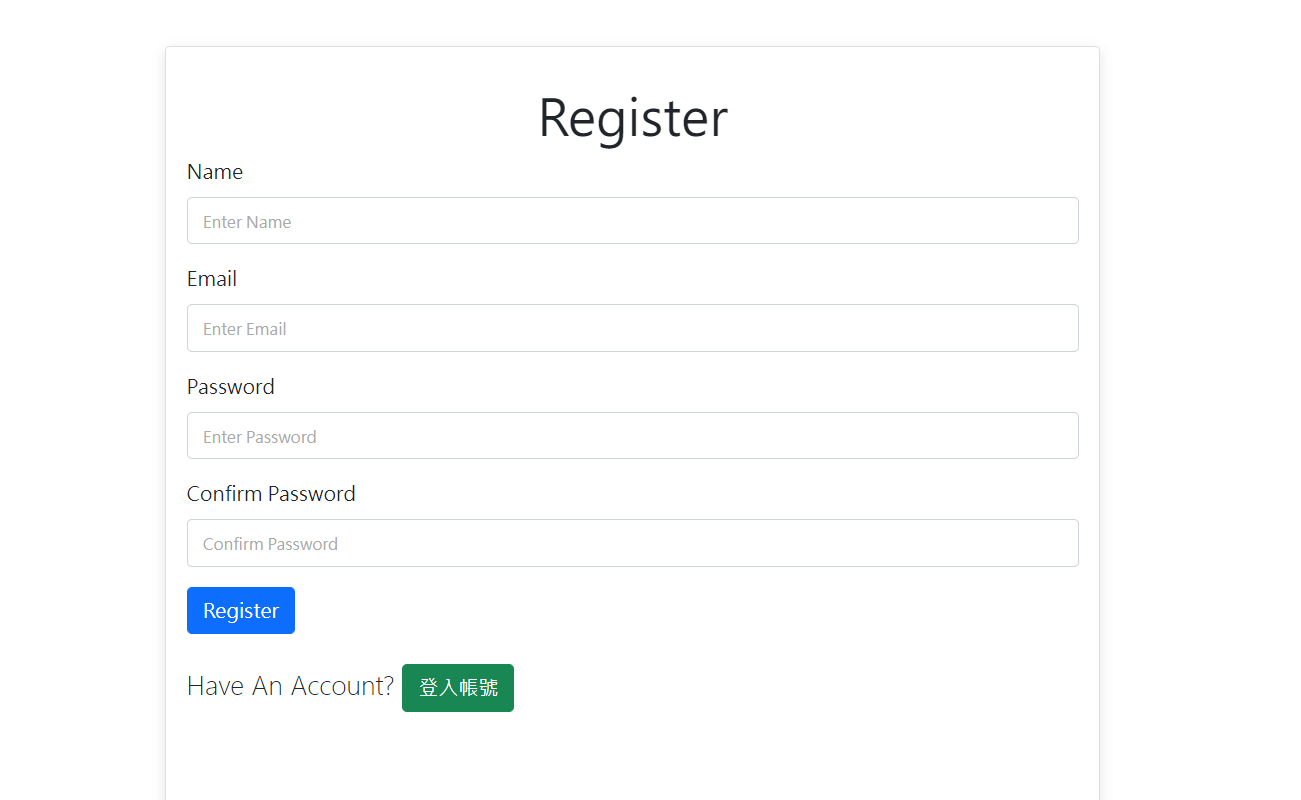Image resolution: width=1301 pixels, height=800 pixels.
Task: Click the Have An Account text
Action: pyautogui.click(x=290, y=686)
